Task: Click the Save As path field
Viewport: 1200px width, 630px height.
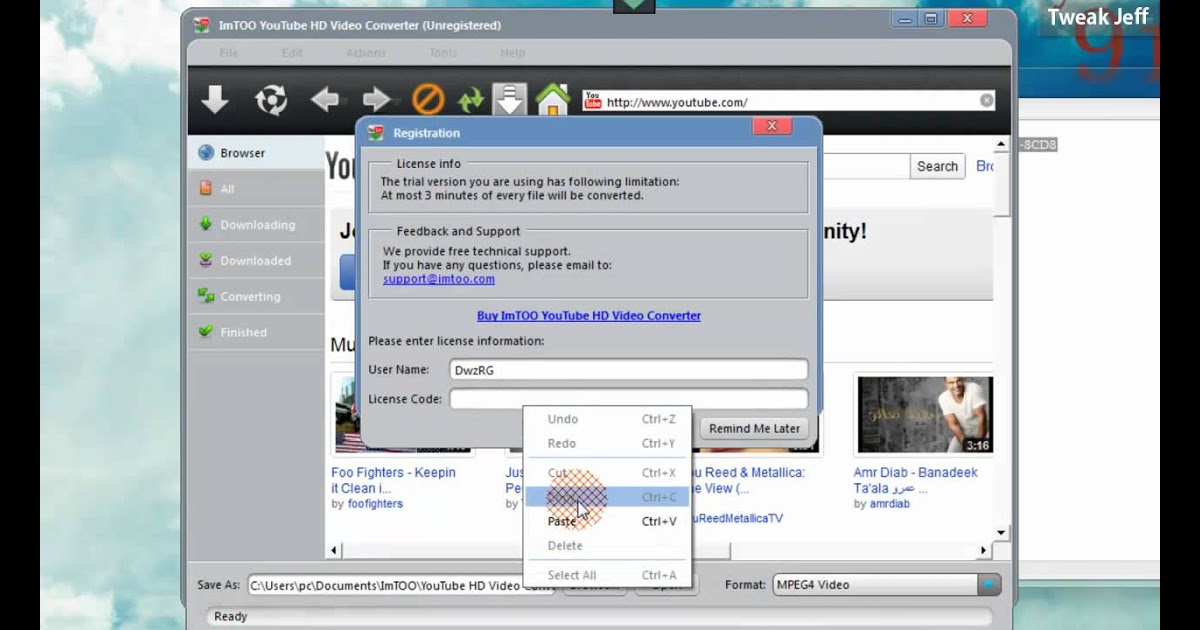Action: pos(400,586)
